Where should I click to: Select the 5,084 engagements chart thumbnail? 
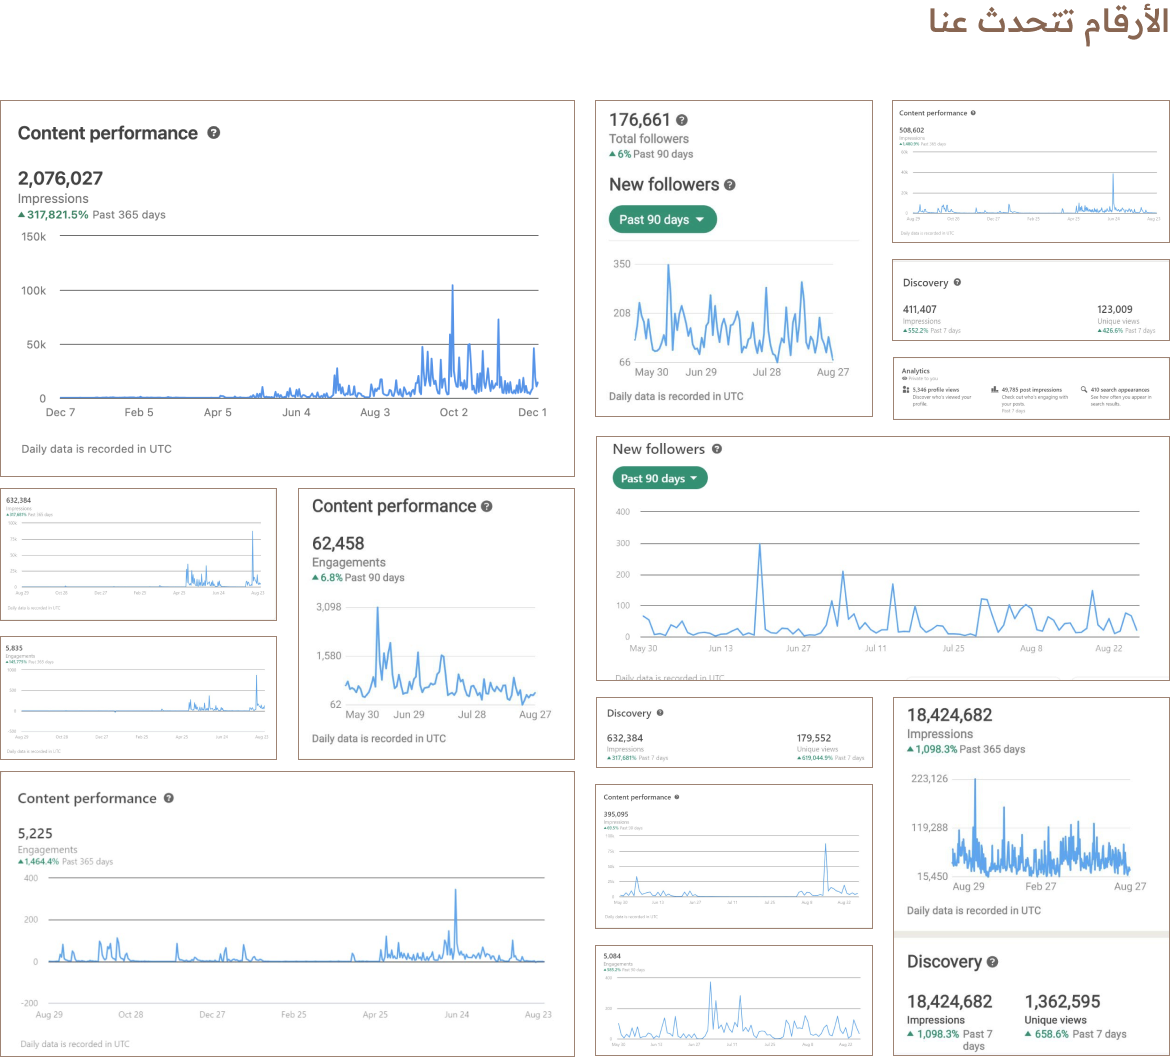pyautogui.click(x=733, y=1000)
